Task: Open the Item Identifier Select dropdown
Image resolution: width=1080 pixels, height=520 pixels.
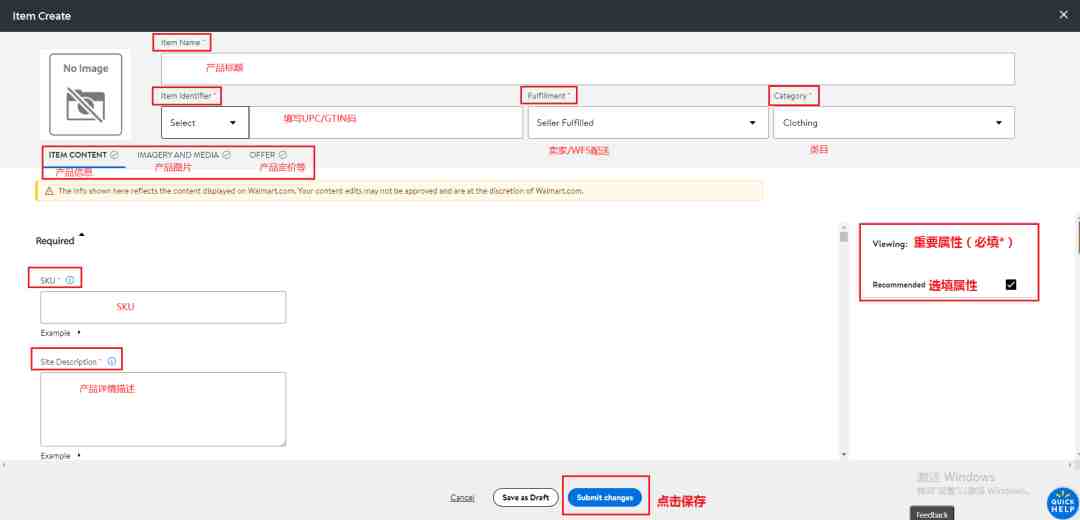Action: pos(205,123)
